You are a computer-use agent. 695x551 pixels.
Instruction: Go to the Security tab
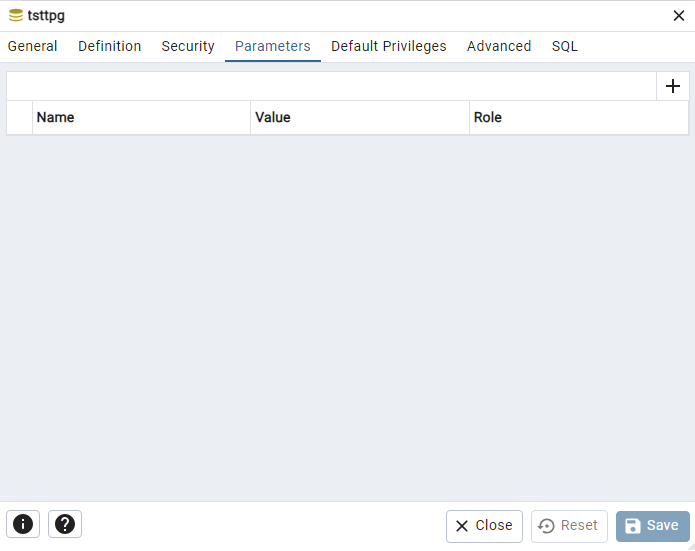188,46
